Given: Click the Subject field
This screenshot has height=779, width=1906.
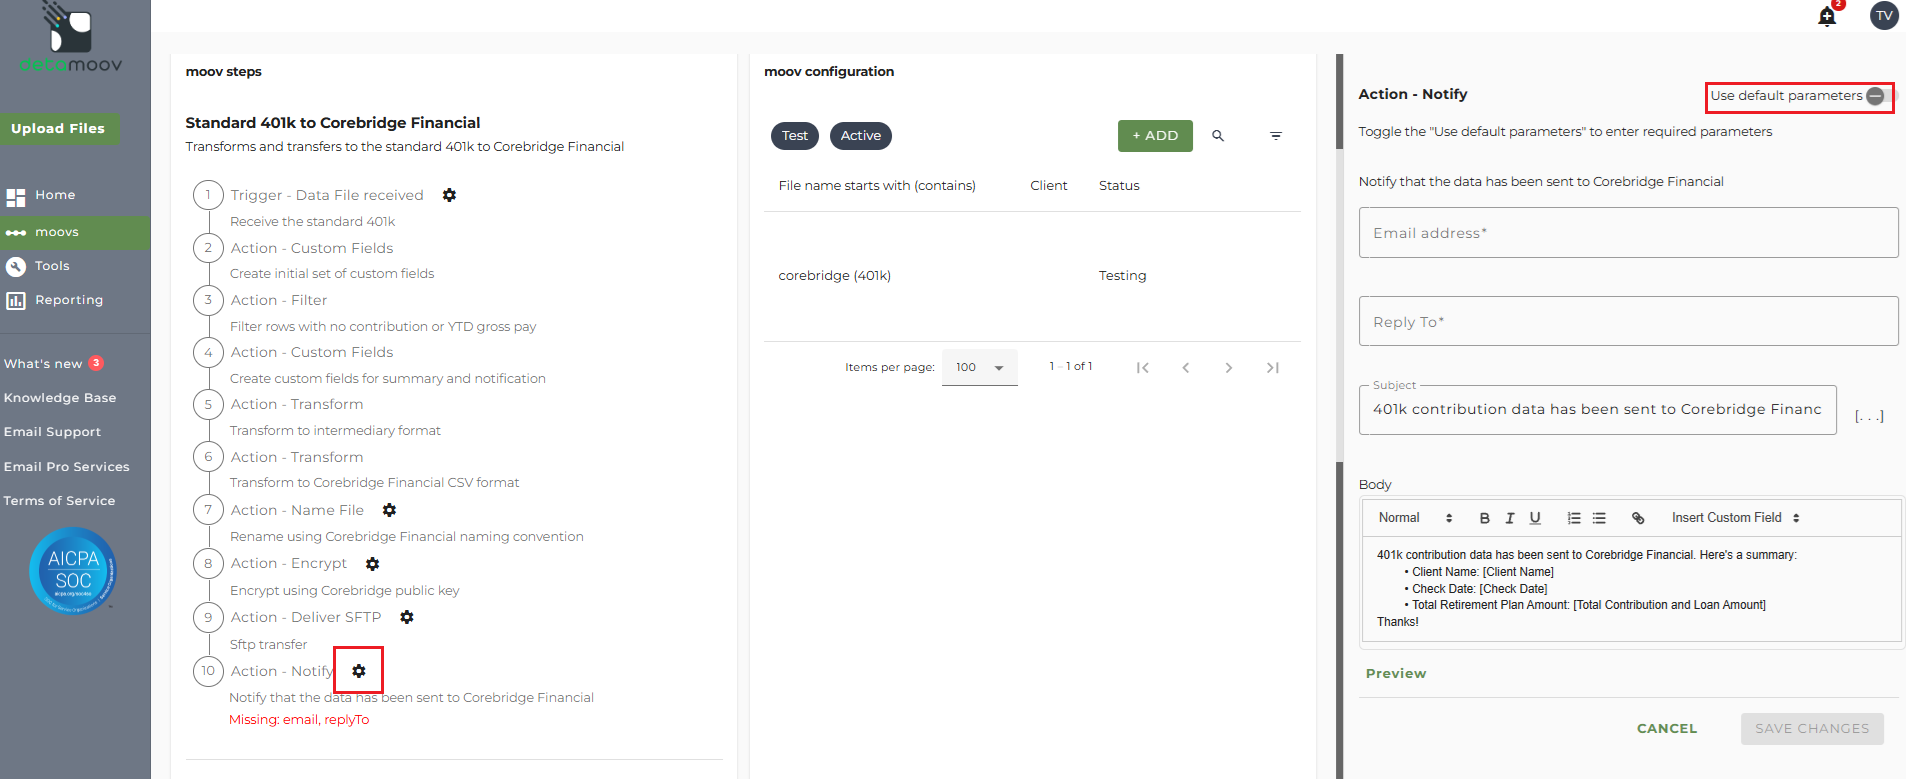Looking at the screenshot, I should pos(1597,410).
